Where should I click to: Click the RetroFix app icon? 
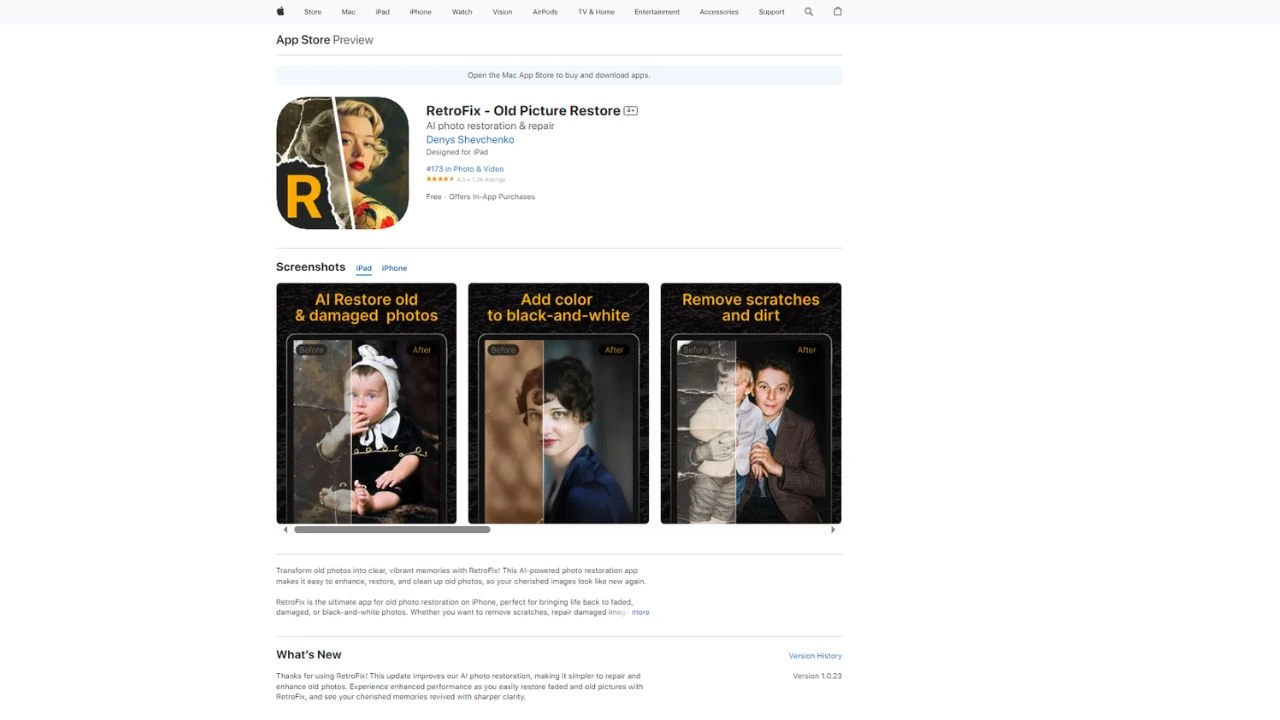tap(342, 163)
